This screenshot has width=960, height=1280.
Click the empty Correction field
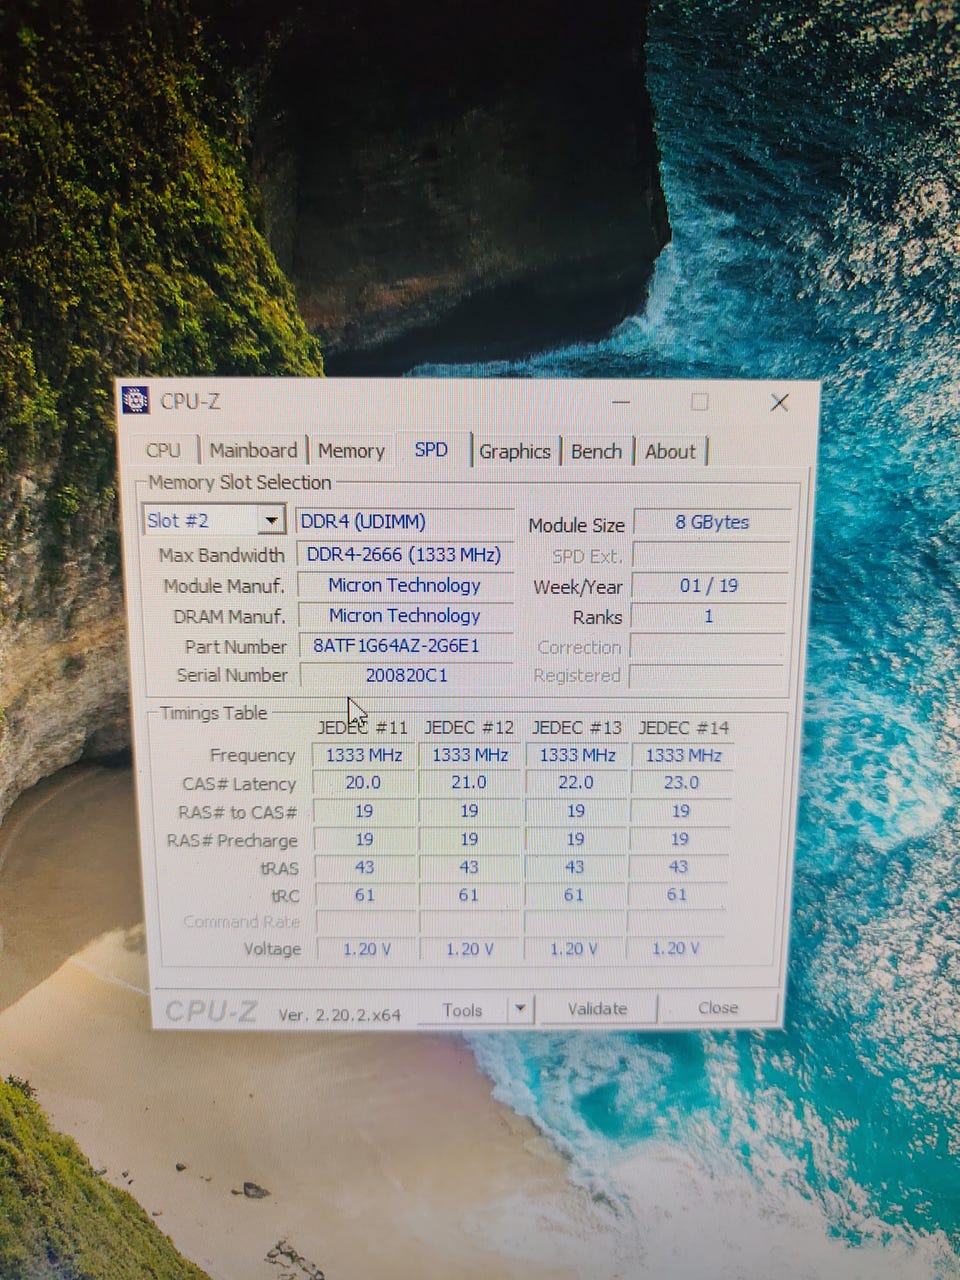tap(708, 647)
